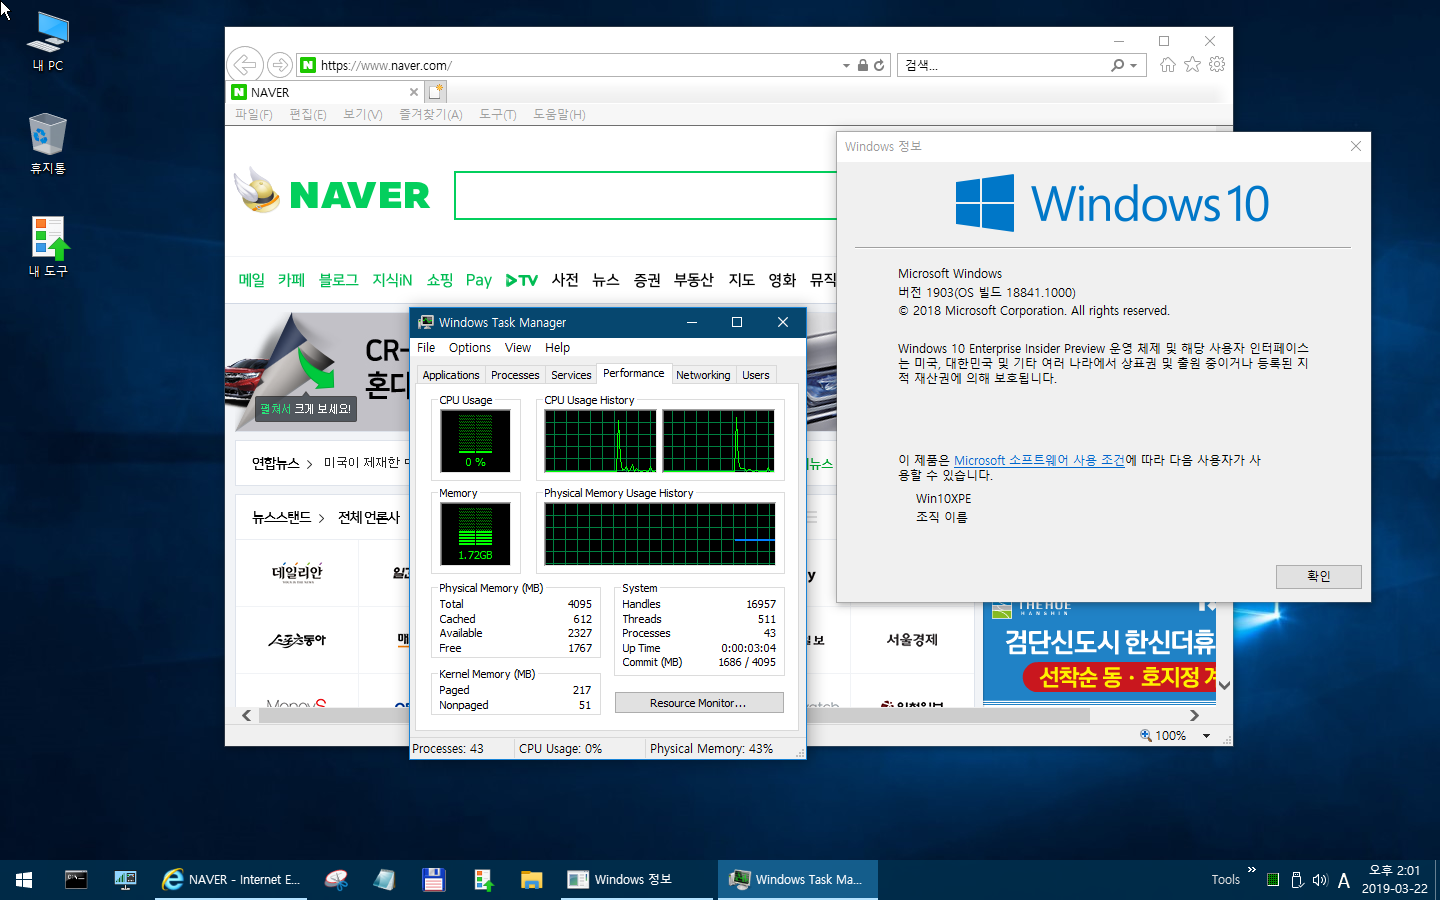1440x900 pixels.
Task: Switch to NAVER Internet Explorer taskbar button
Action: 232,880
